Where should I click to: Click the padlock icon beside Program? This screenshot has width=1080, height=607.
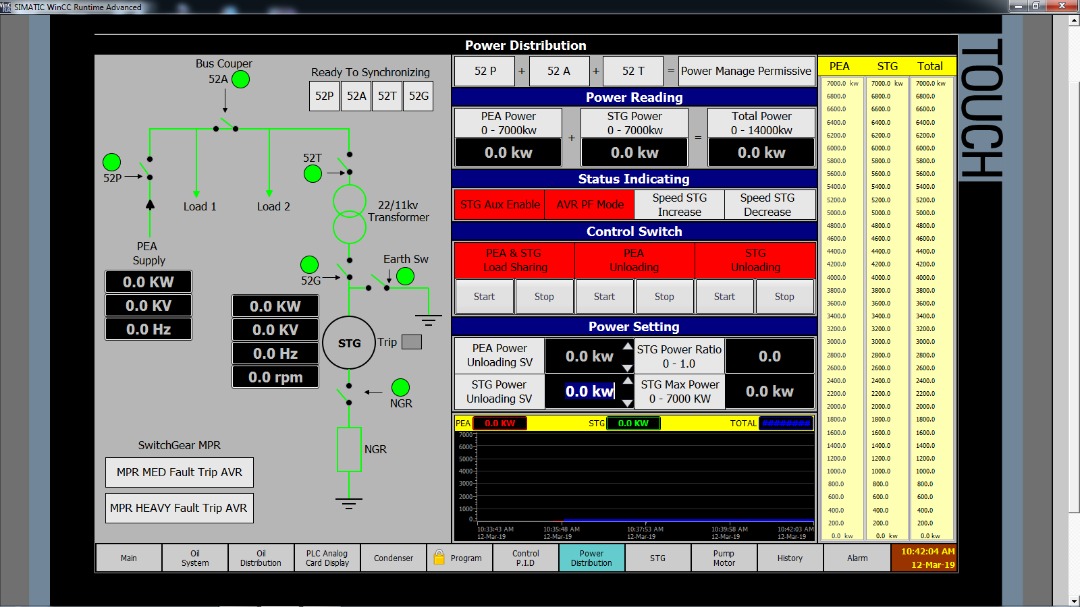[438, 557]
